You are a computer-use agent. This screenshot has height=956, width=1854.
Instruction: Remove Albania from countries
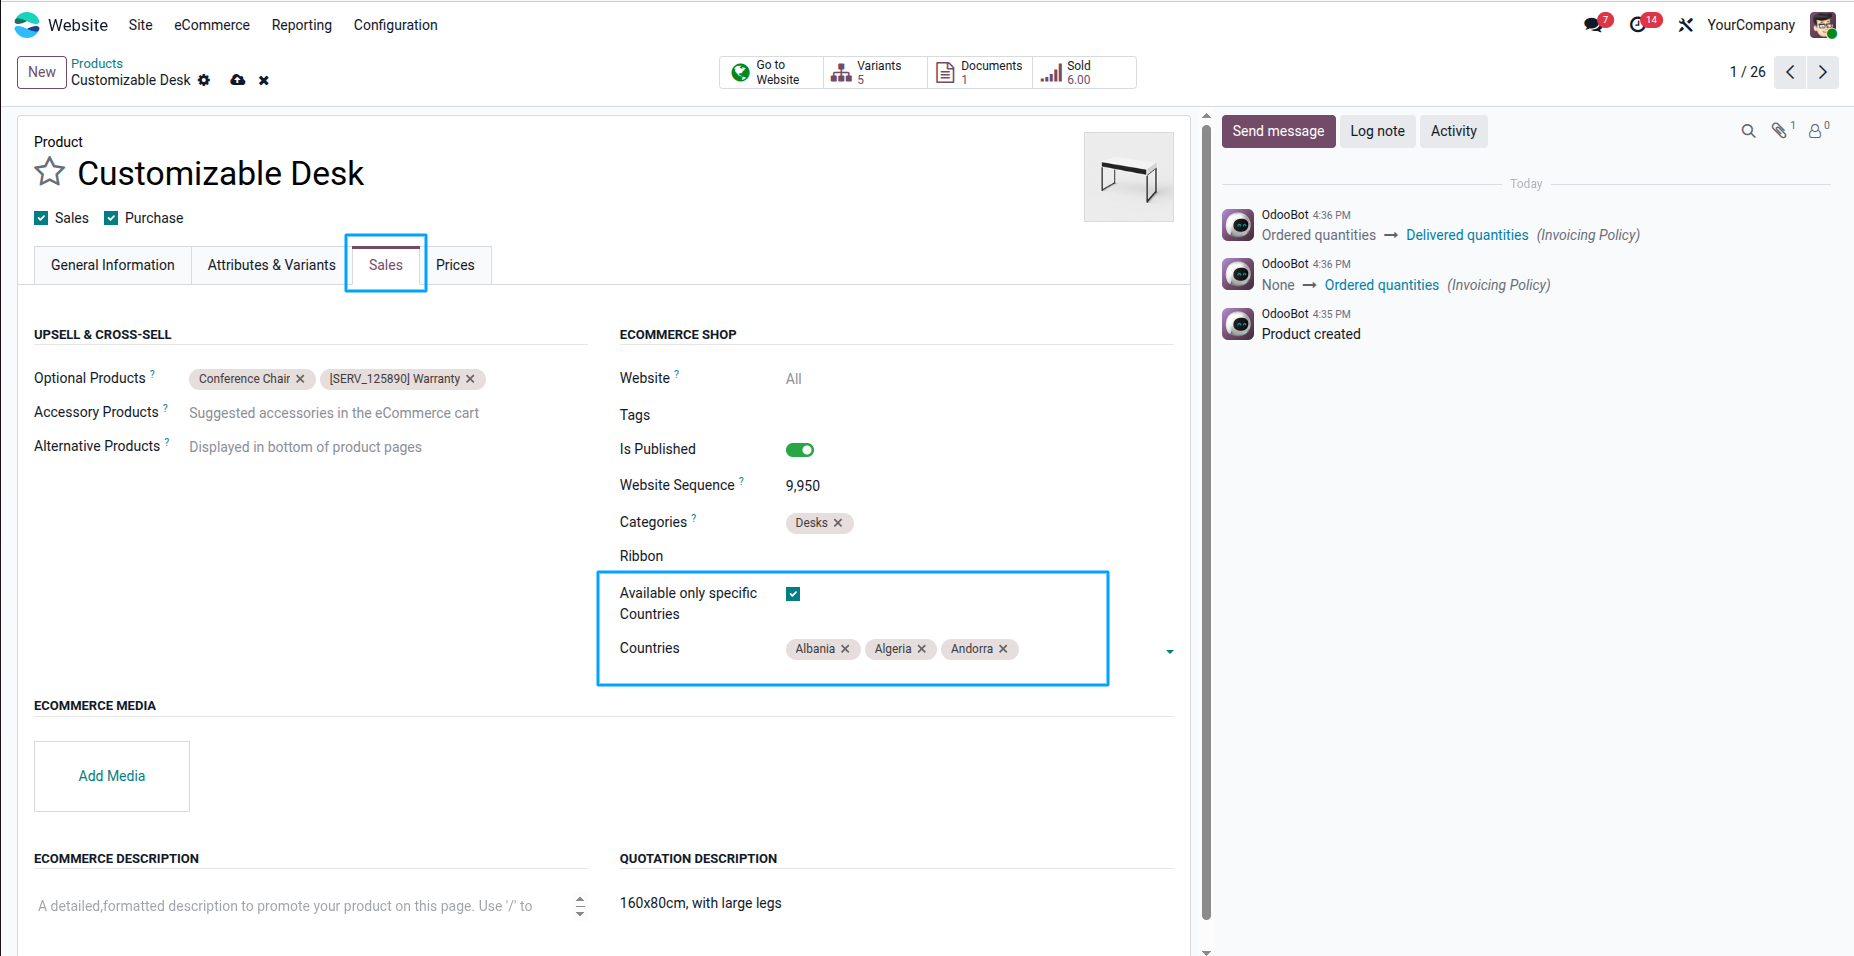pos(845,649)
